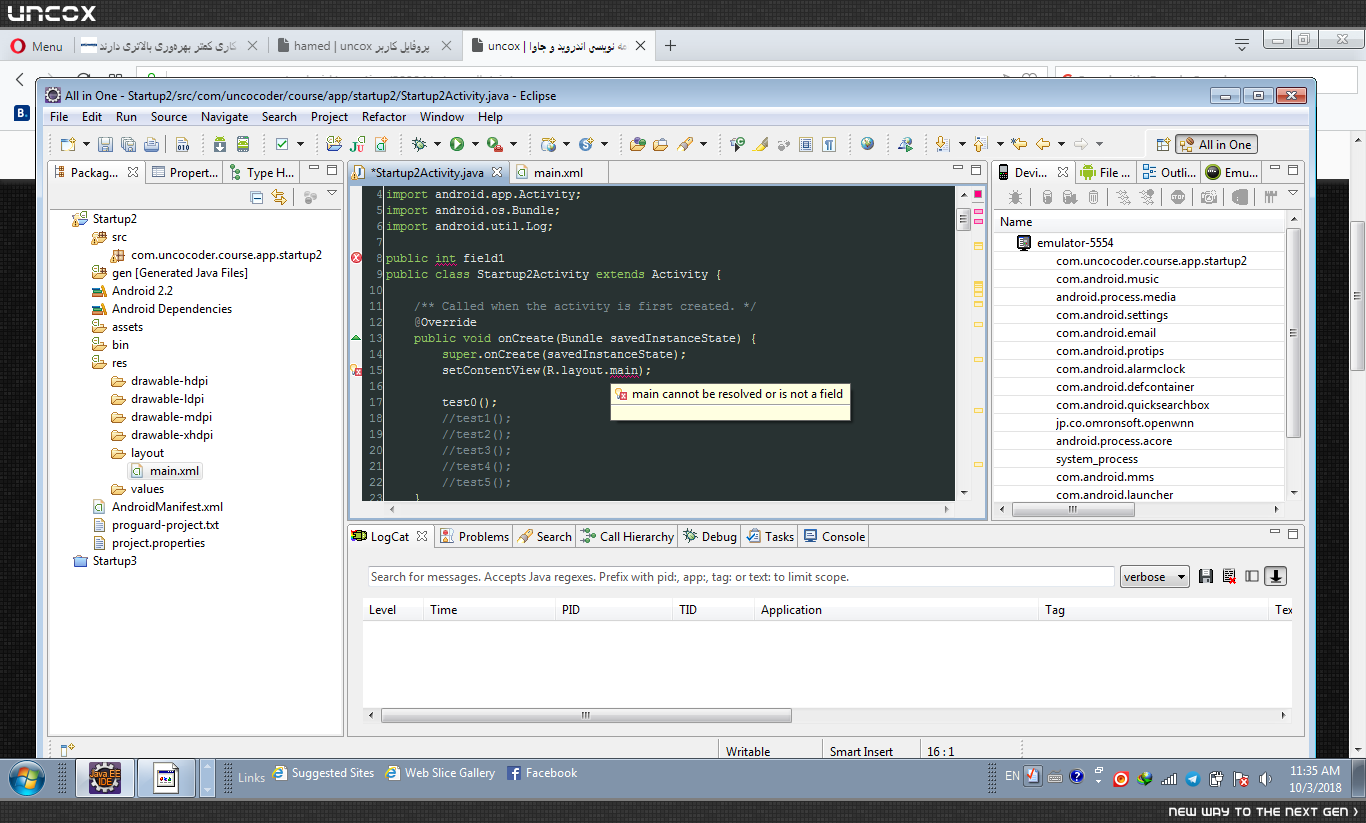Select the Startup3 project
Image resolution: width=1366 pixels, height=823 pixels.
105,561
